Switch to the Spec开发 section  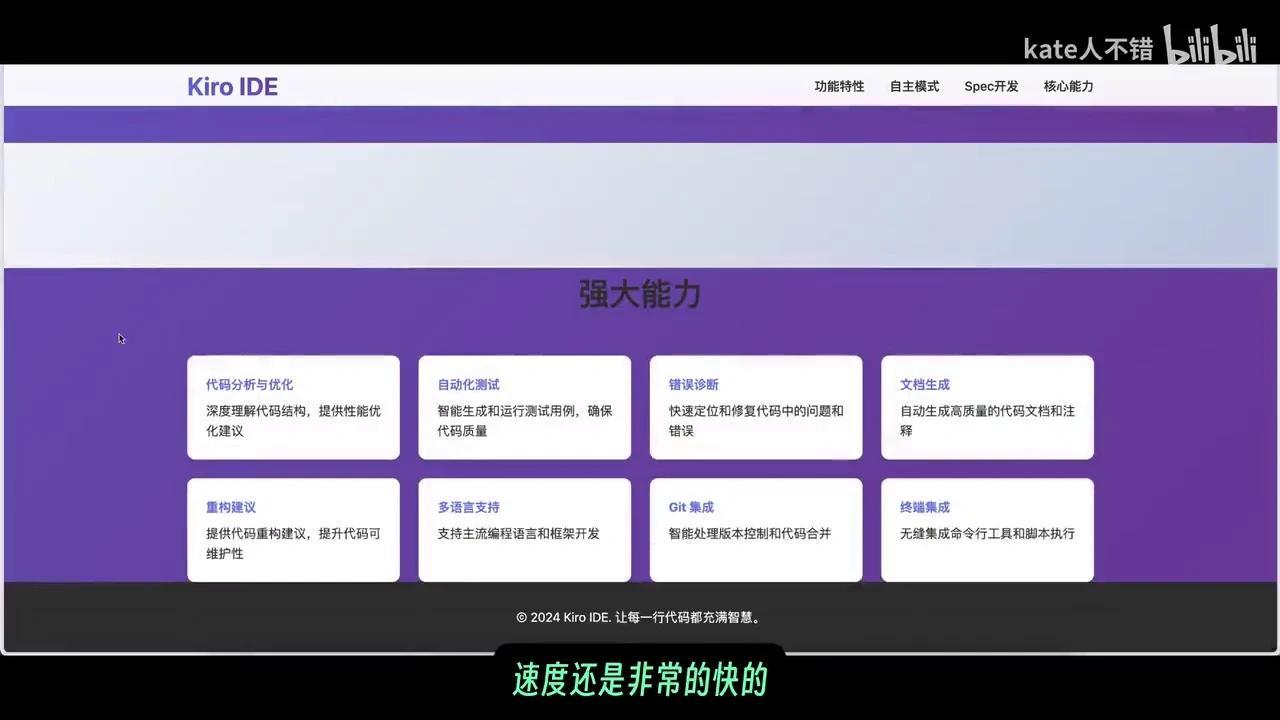click(990, 86)
